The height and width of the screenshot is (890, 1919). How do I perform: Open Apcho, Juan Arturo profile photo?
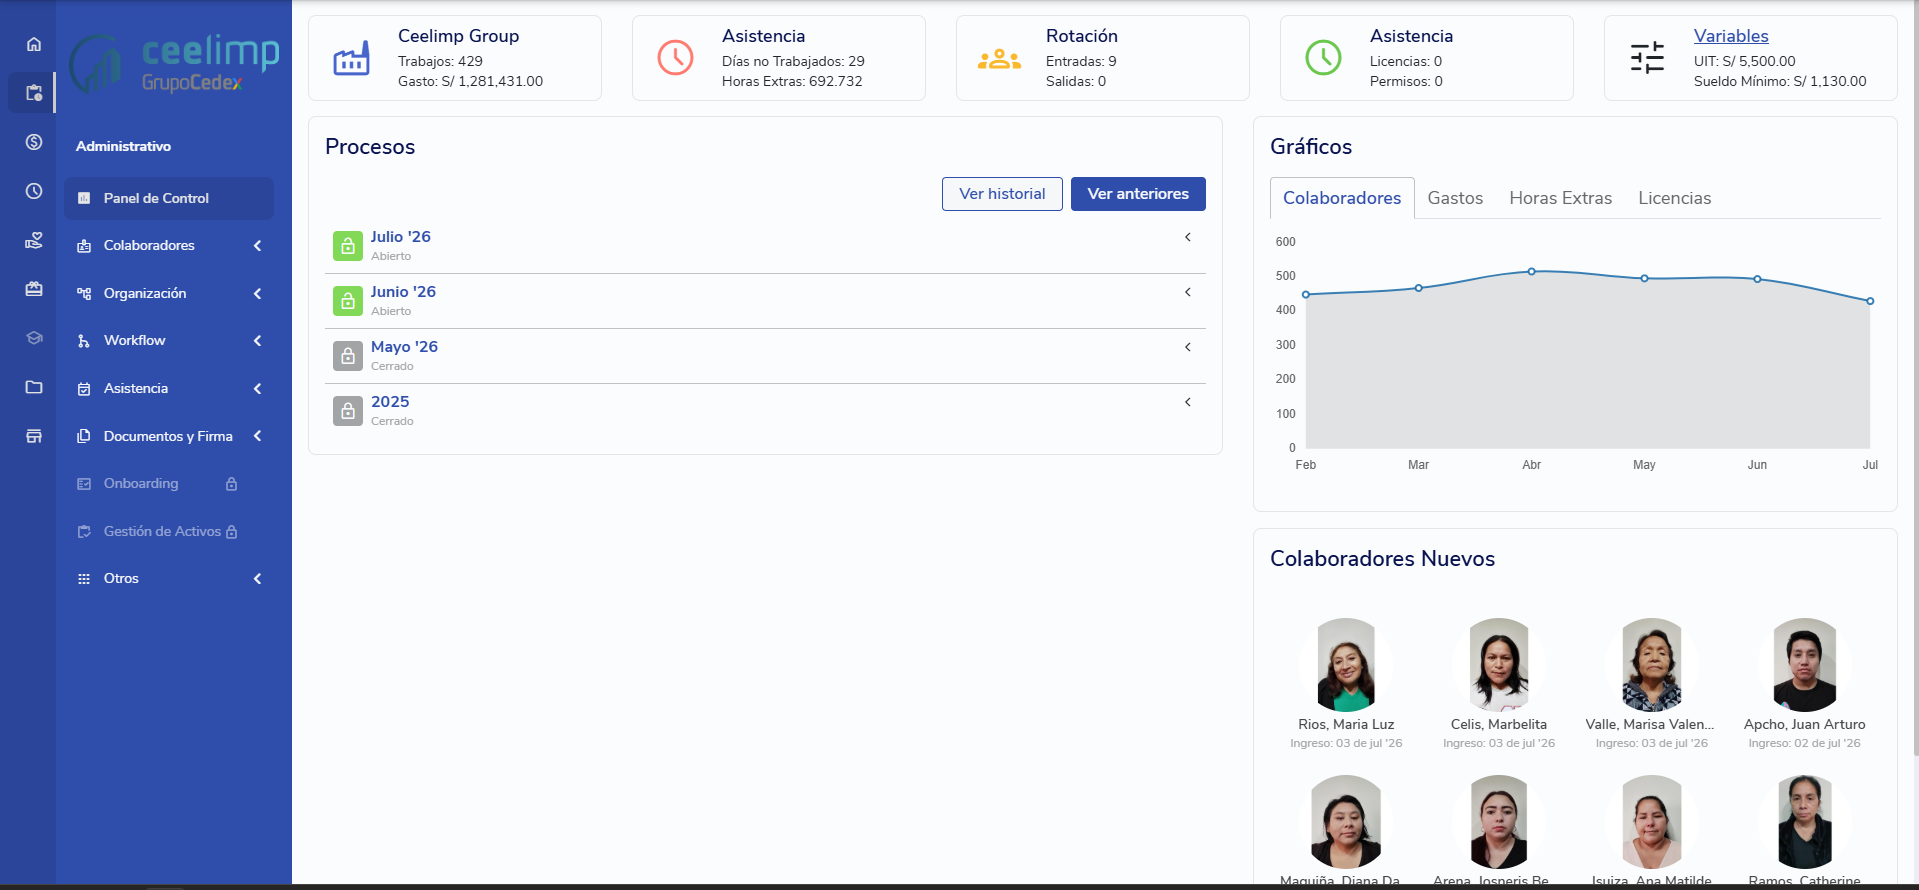1804,665
